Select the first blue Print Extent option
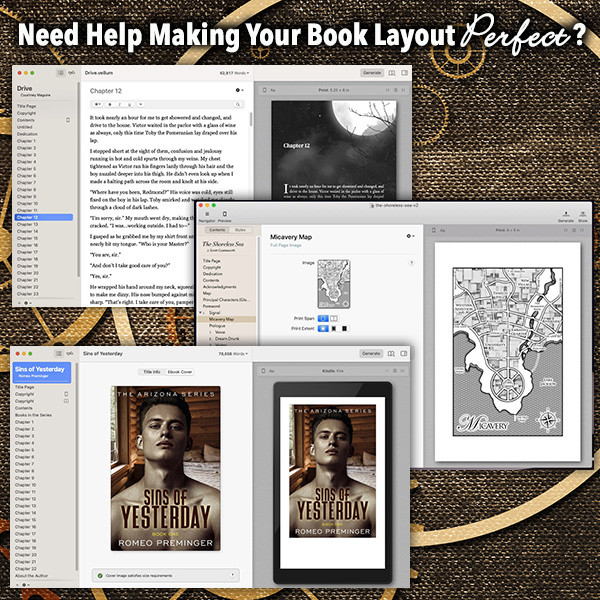Viewport: 600px width, 600px height. click(322, 327)
